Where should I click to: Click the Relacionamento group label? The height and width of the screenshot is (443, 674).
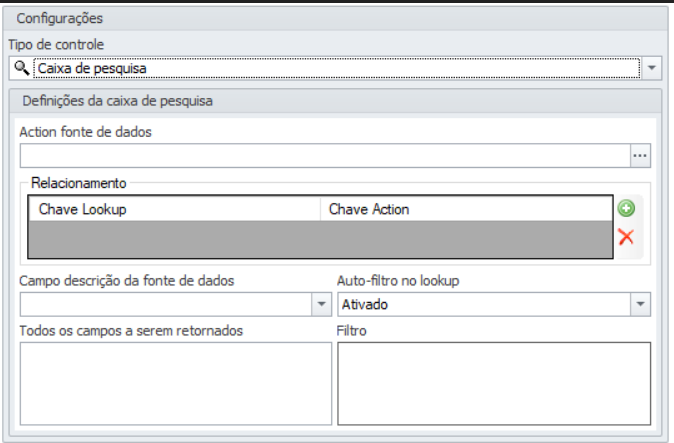pos(78,183)
